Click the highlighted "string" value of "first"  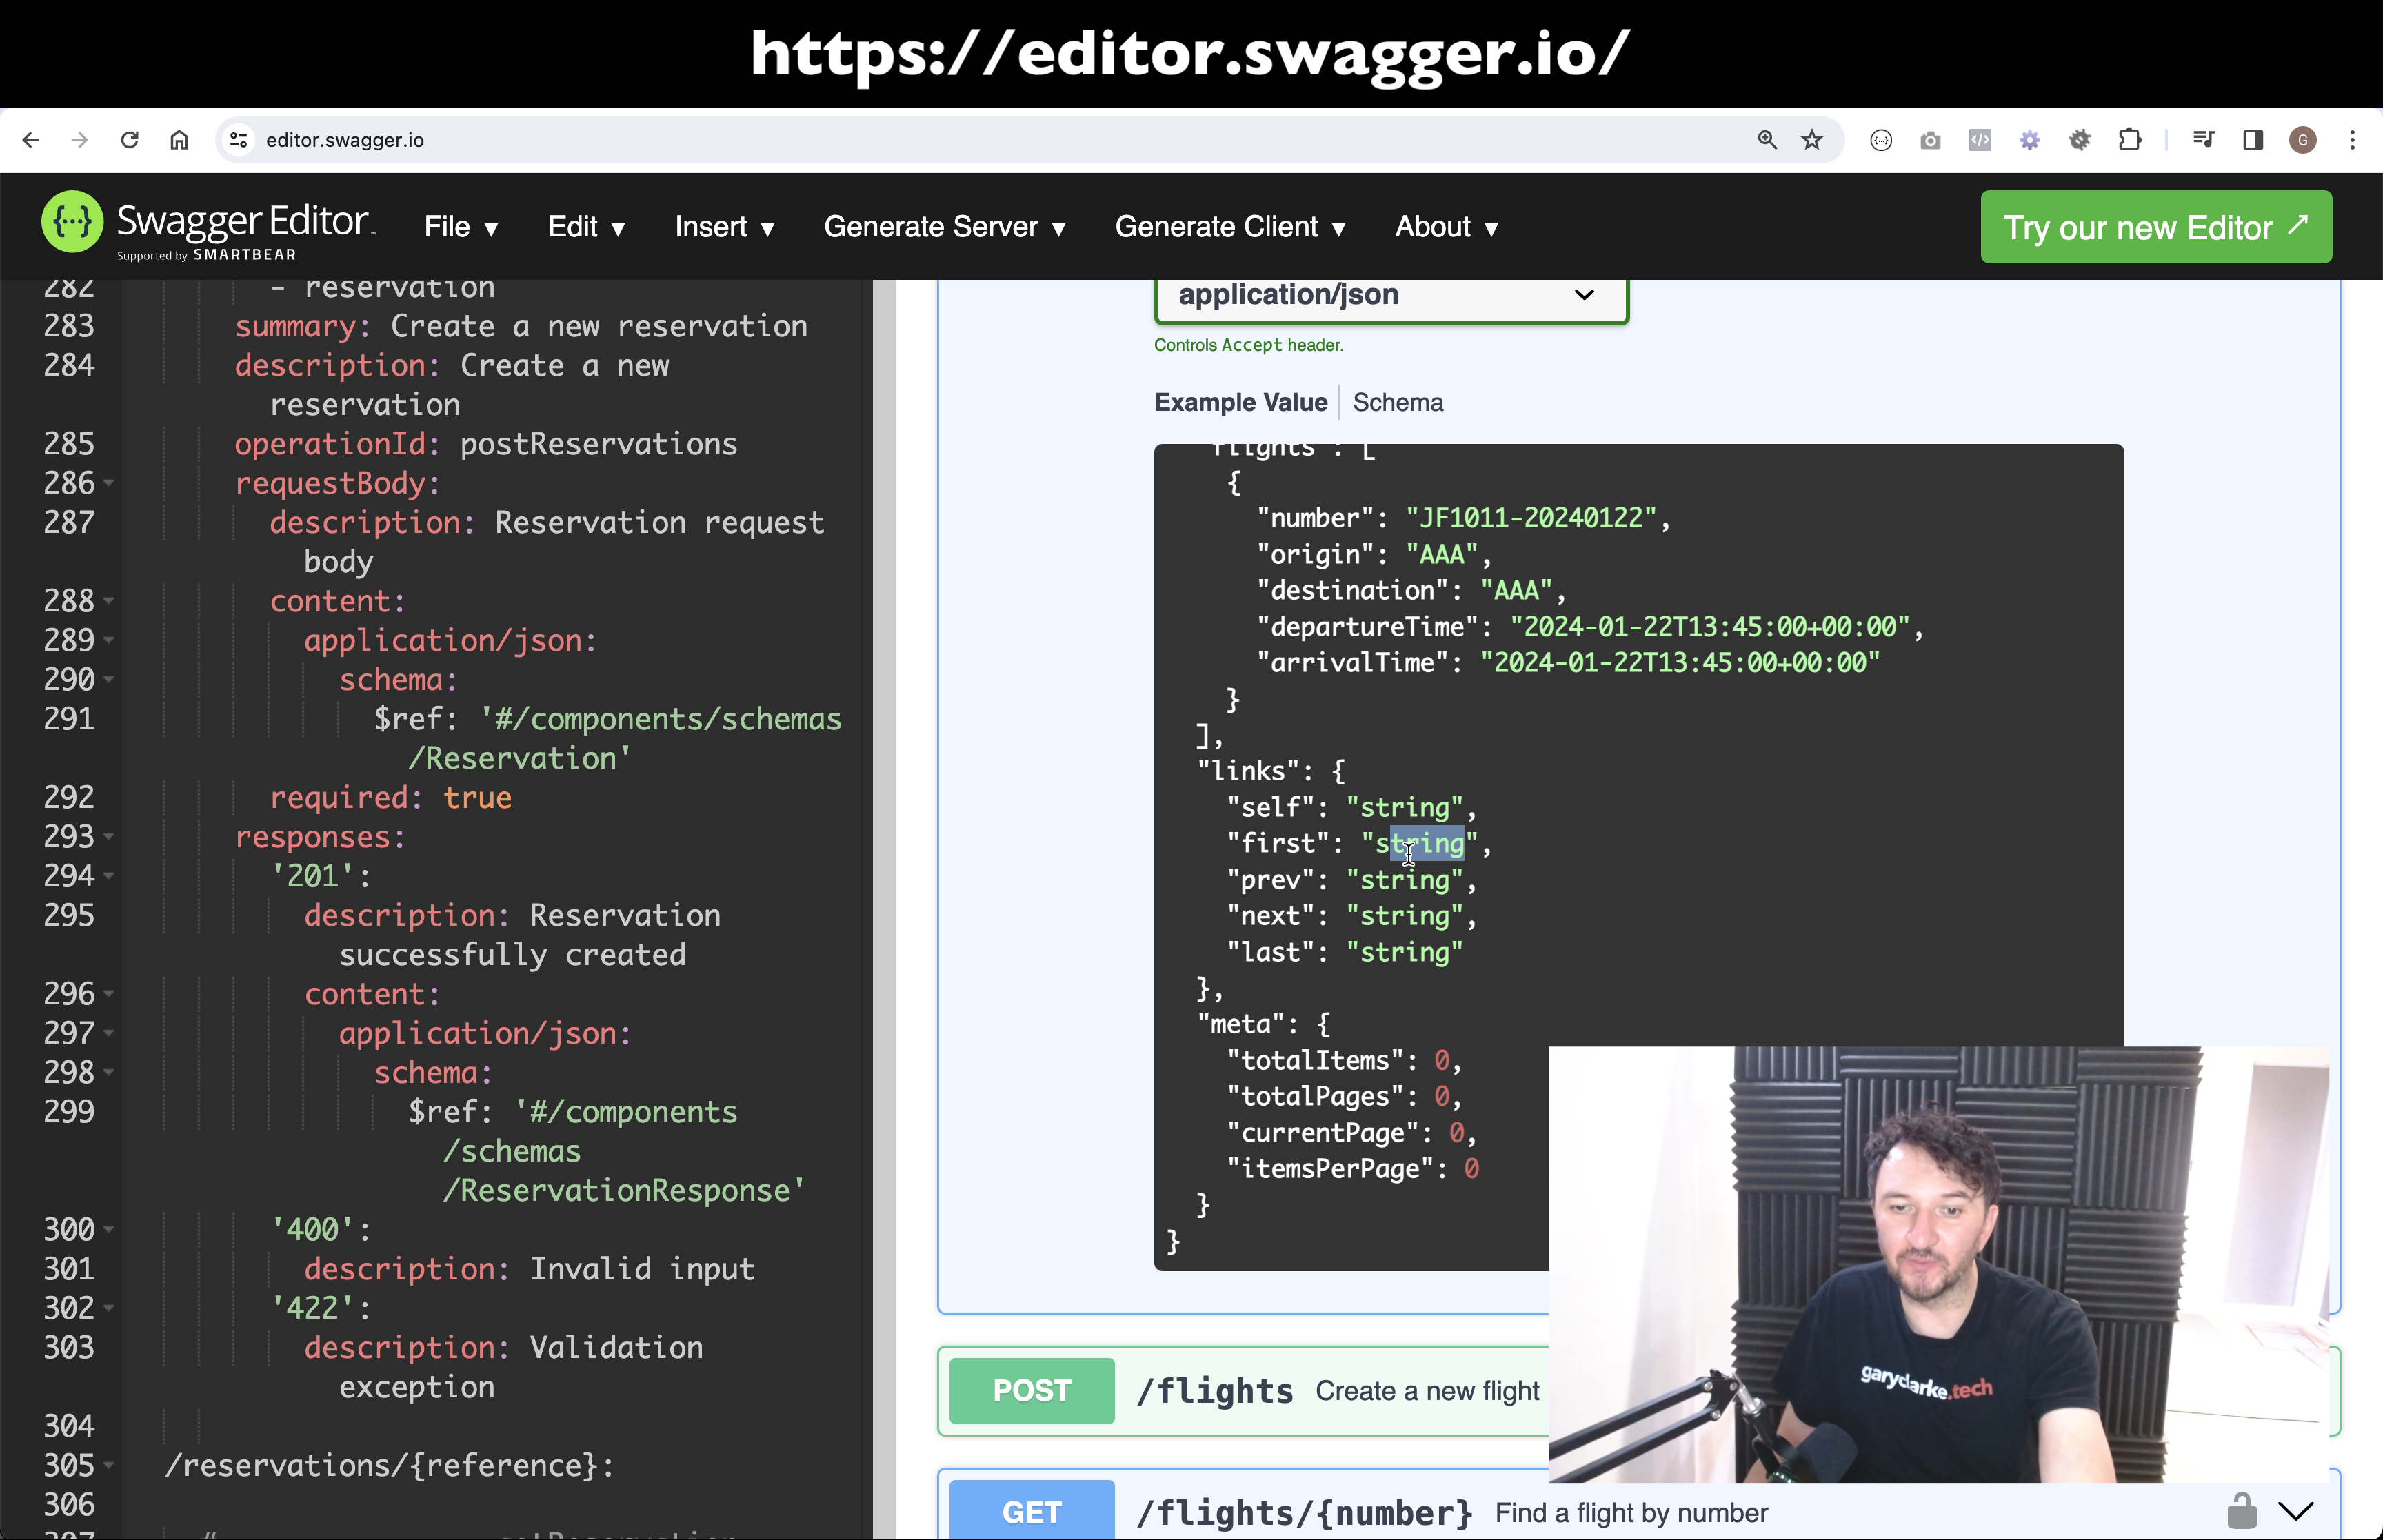1419,844
